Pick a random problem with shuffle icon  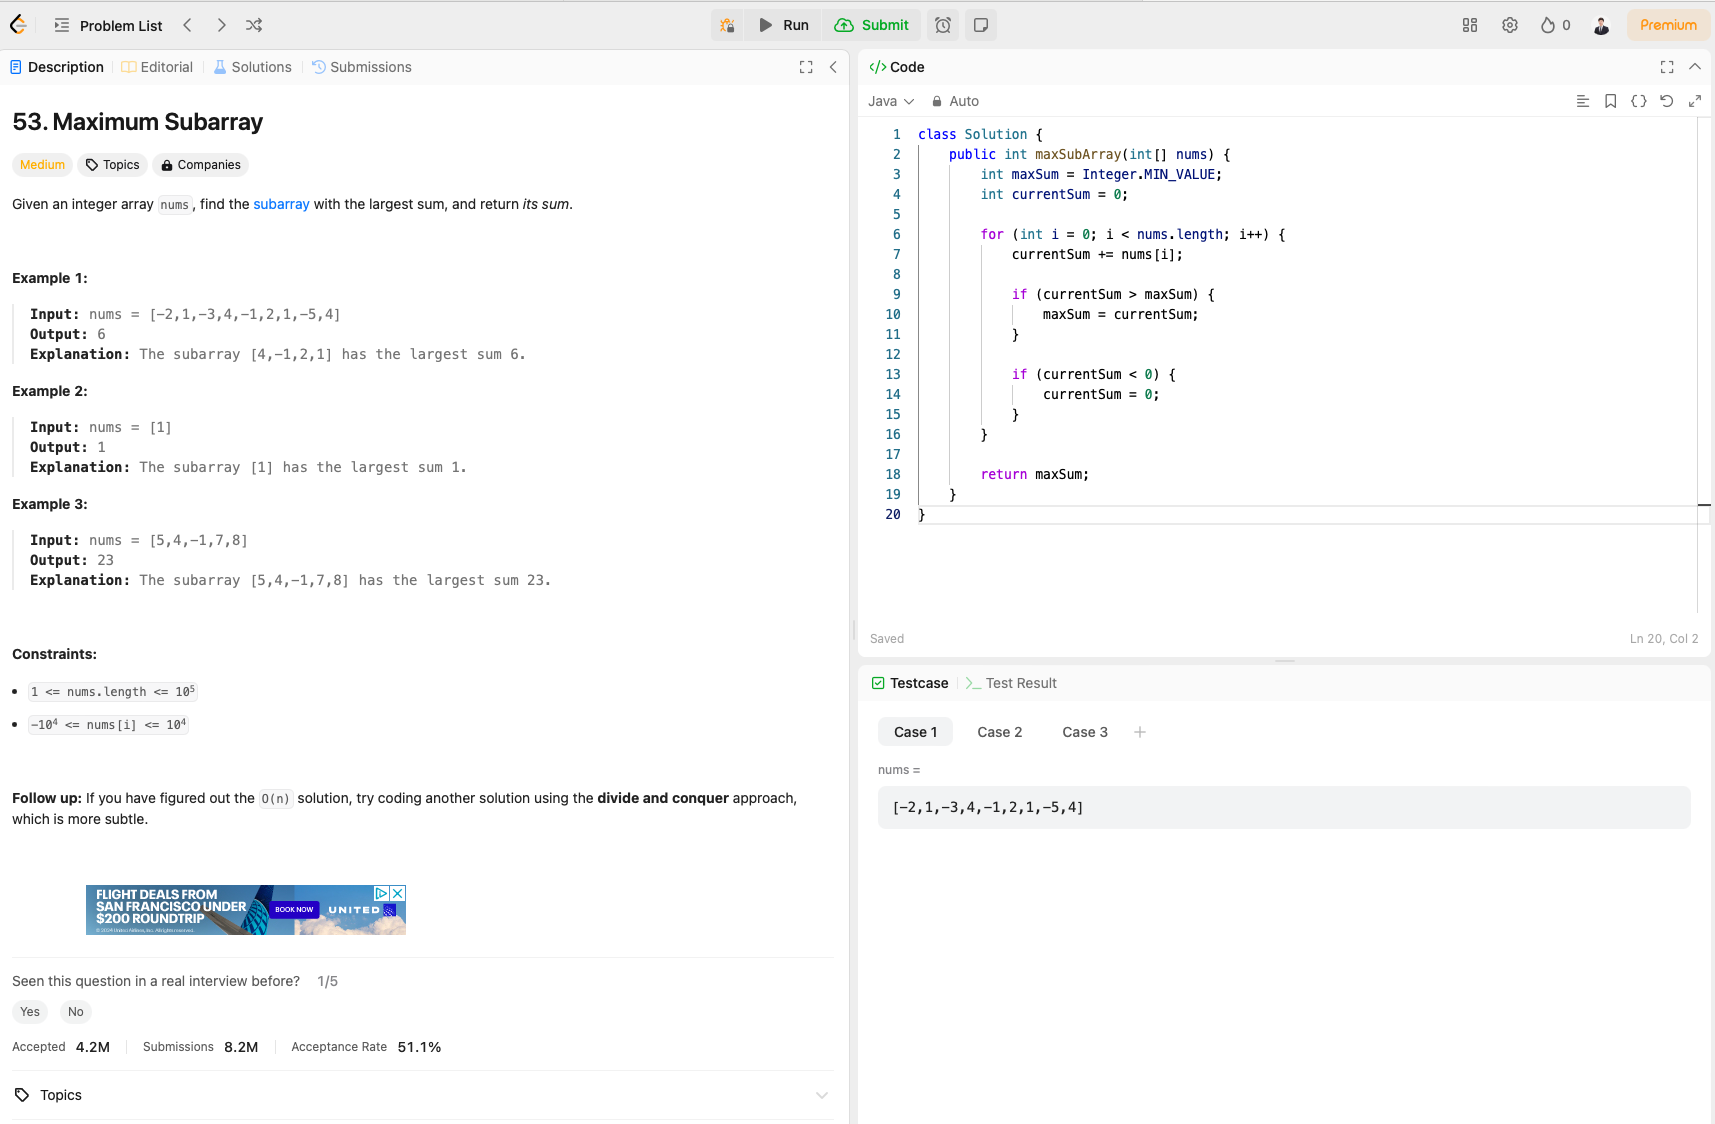pyautogui.click(x=254, y=25)
